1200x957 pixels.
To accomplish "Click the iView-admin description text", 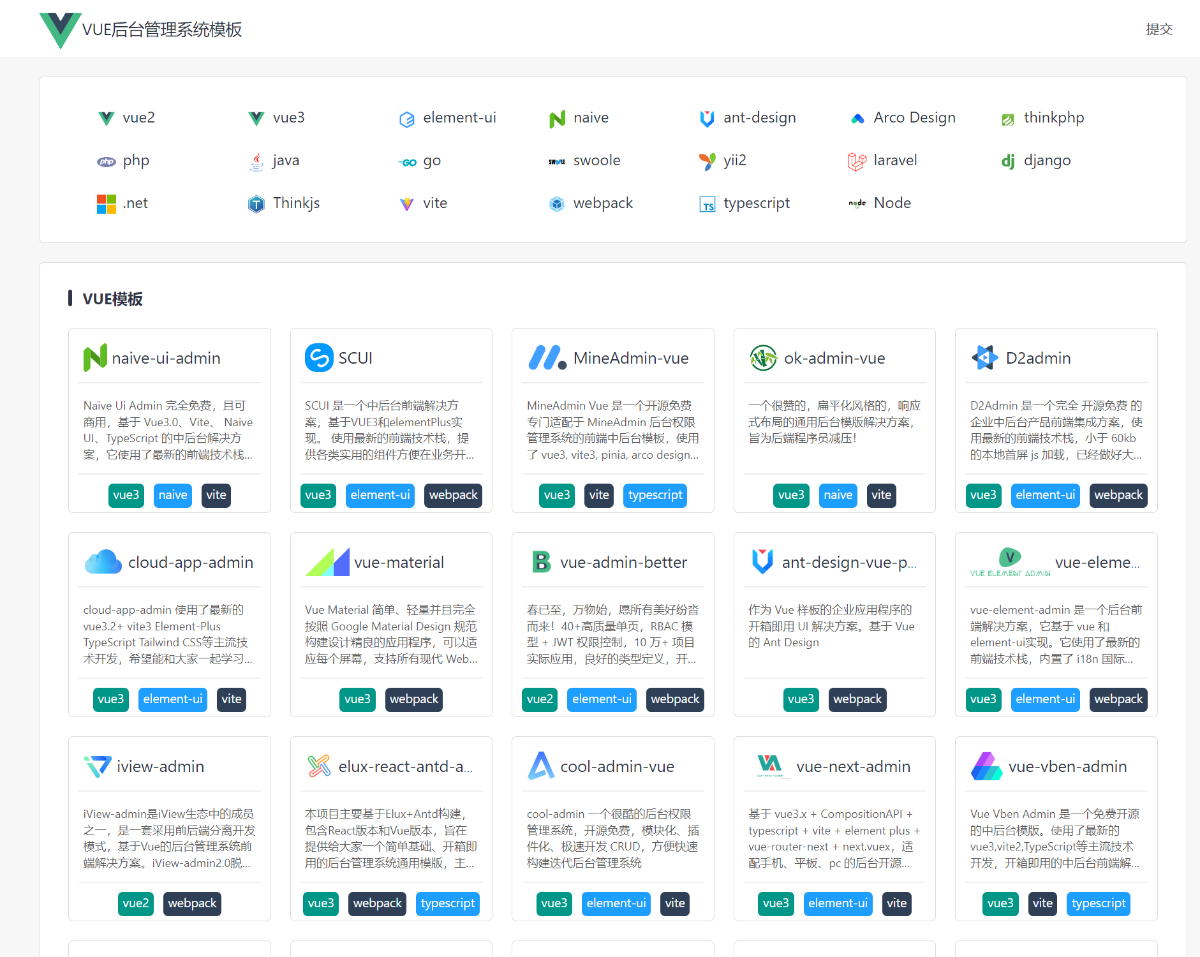I will tap(169, 838).
